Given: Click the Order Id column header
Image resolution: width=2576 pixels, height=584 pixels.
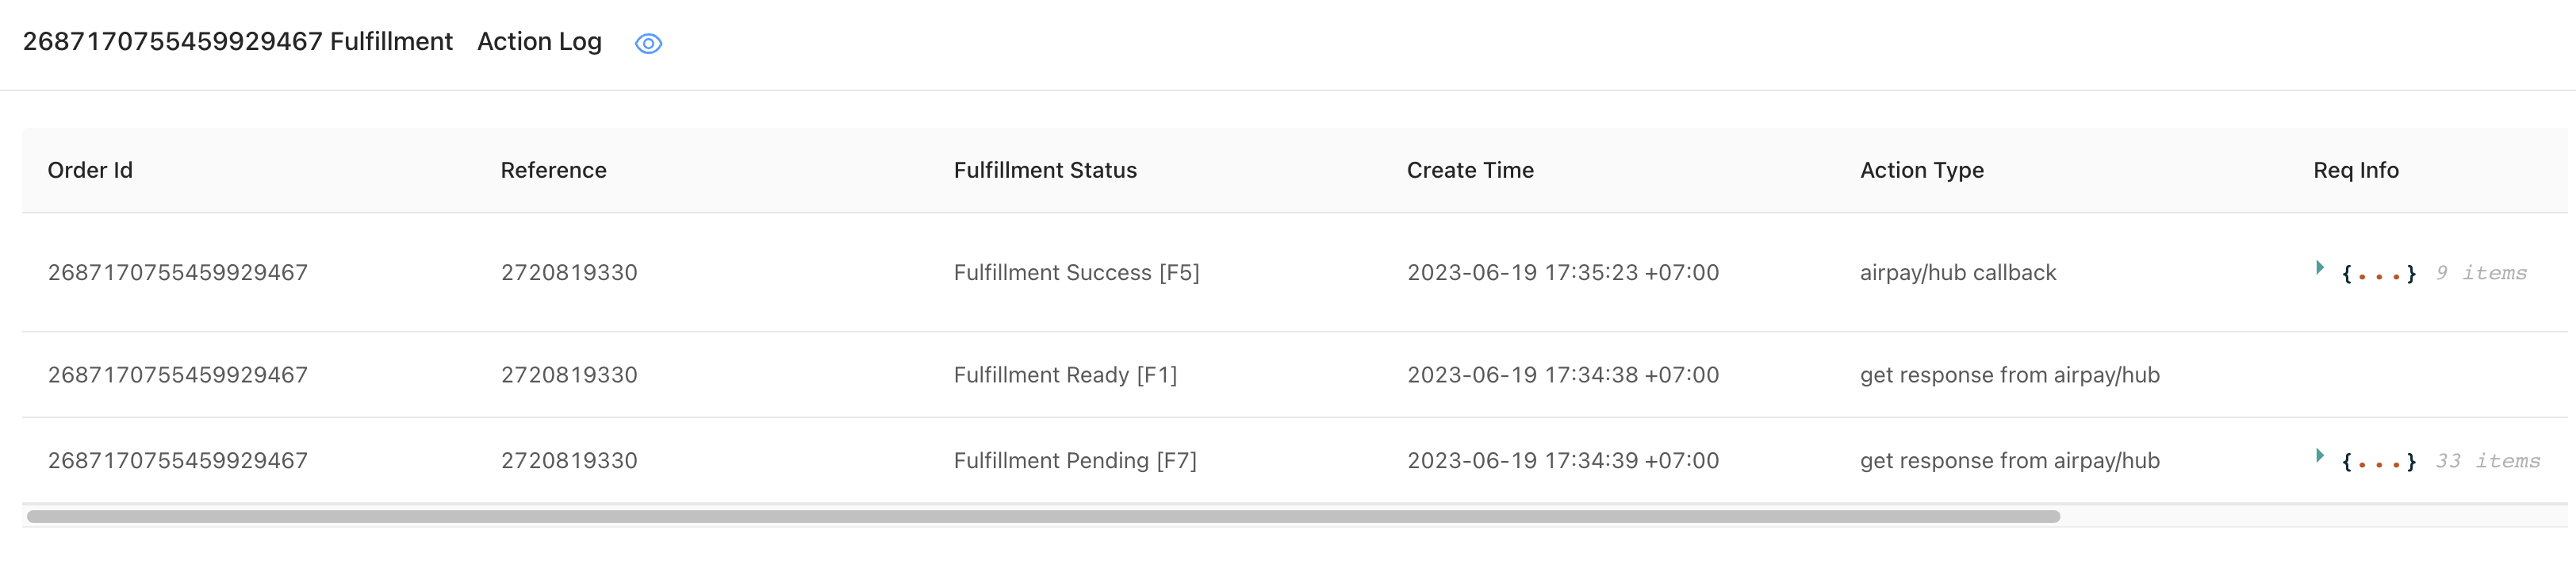Looking at the screenshot, I should point(90,170).
